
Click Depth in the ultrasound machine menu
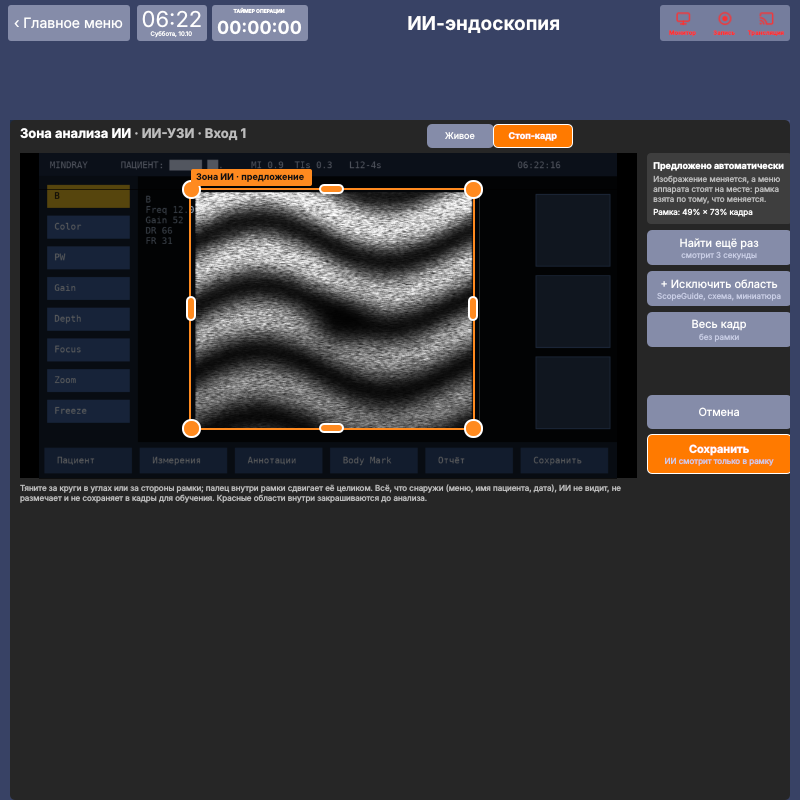(x=88, y=319)
